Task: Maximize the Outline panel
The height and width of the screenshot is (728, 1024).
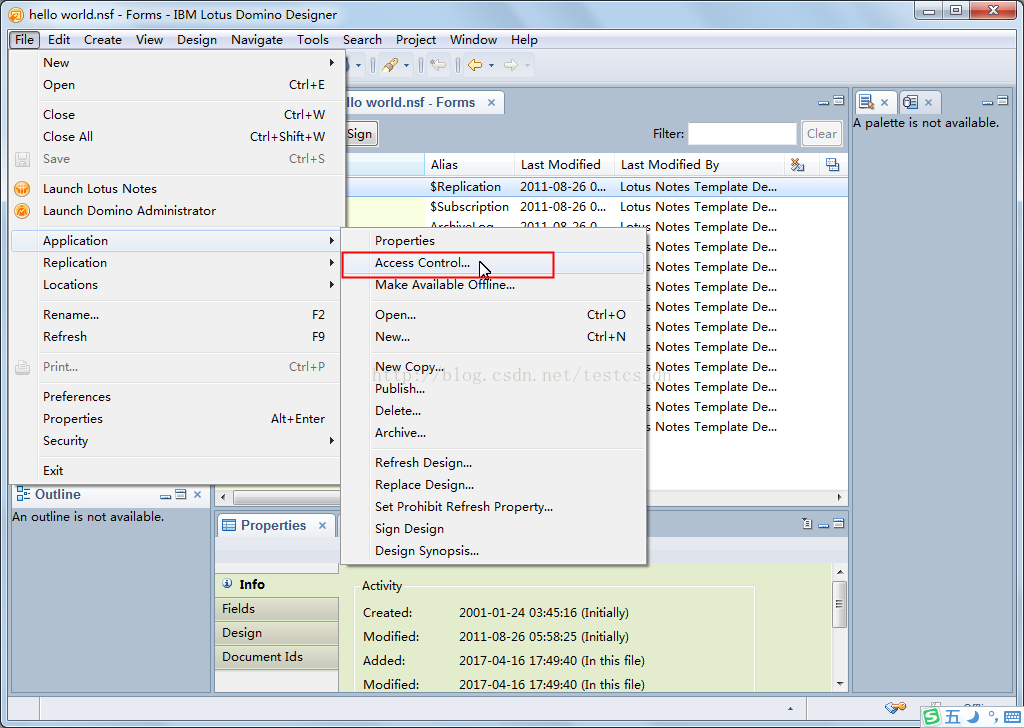Action: 181,494
